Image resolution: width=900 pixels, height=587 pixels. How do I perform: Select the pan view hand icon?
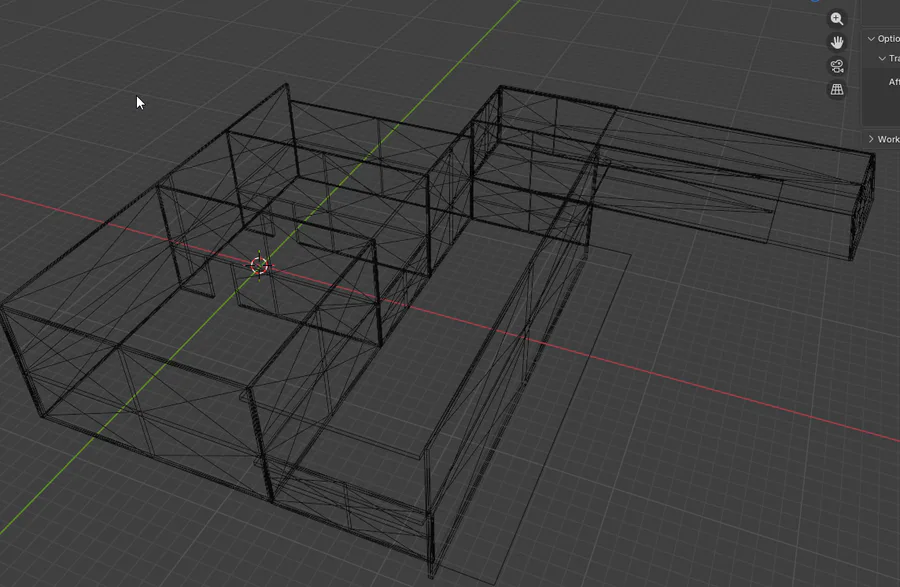tap(837, 42)
